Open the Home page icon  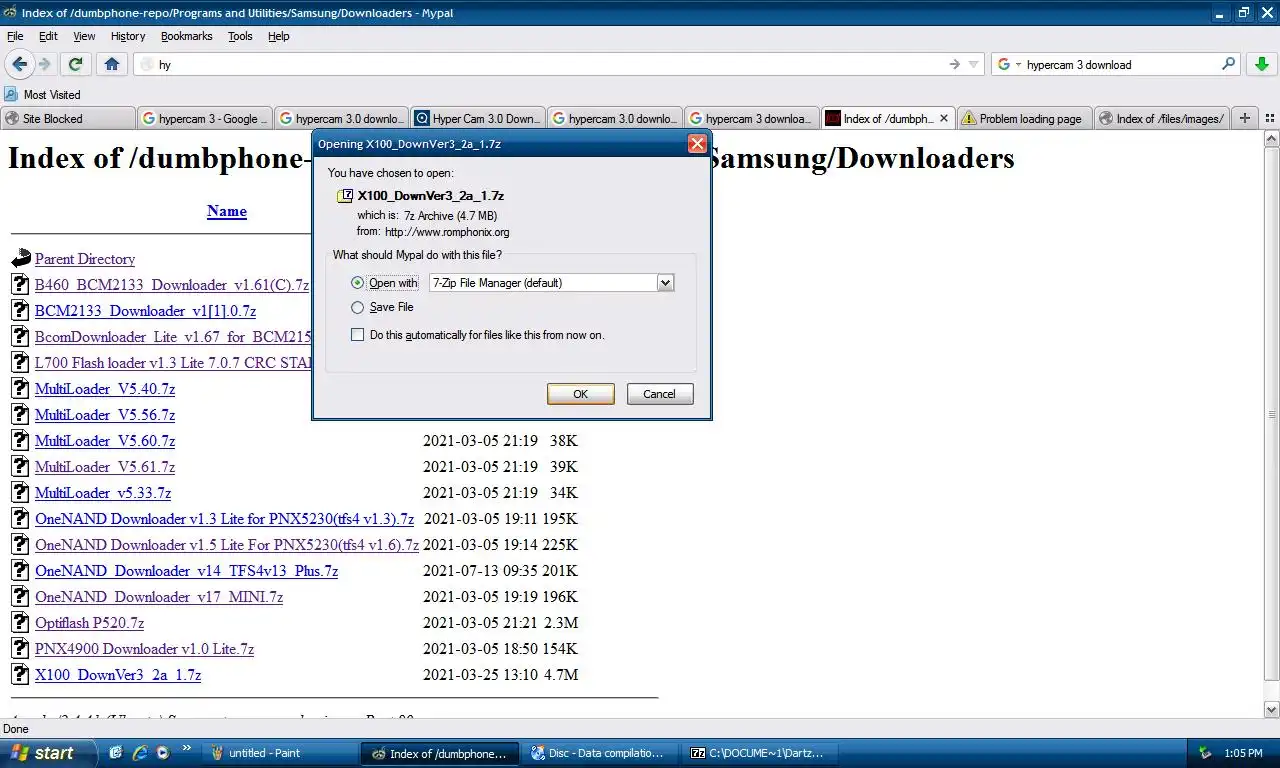(x=111, y=64)
